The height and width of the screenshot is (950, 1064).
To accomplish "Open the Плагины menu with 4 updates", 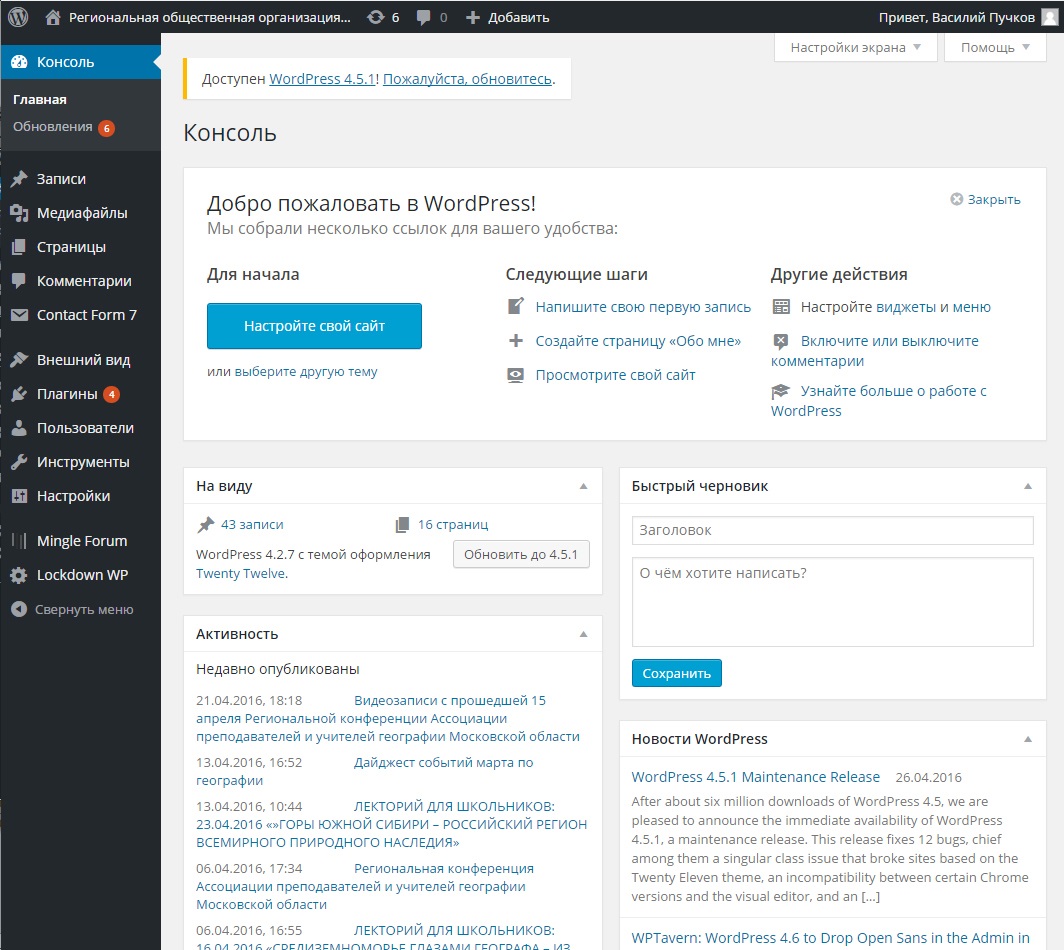I will click(67, 394).
